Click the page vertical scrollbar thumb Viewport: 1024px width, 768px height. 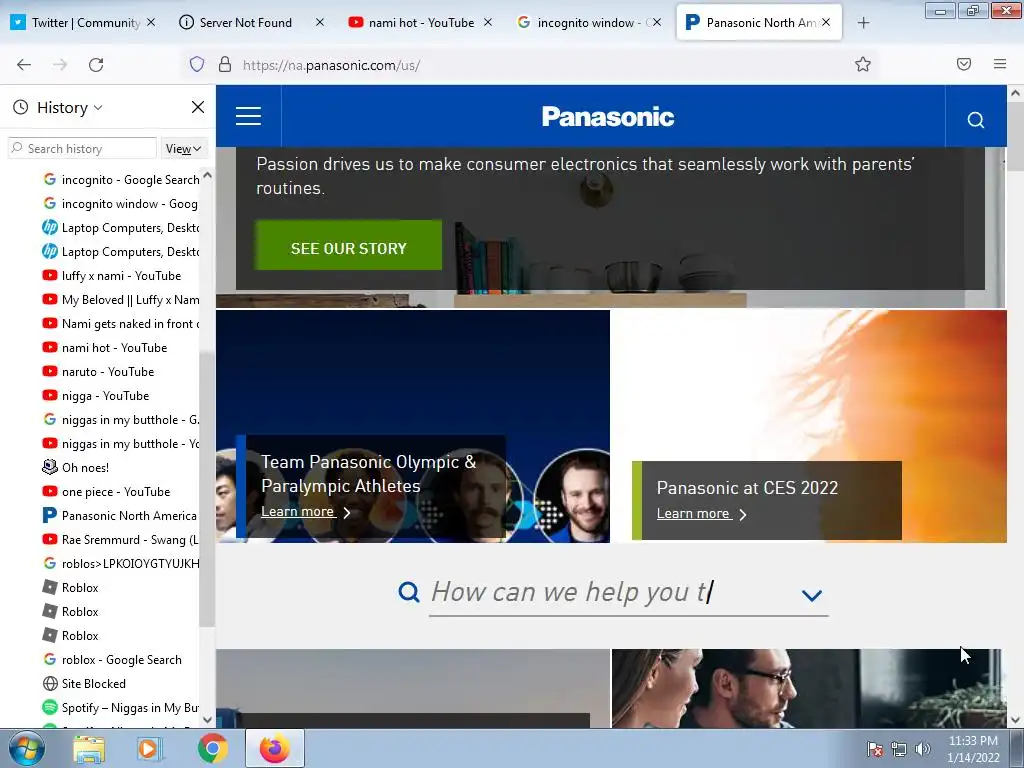click(x=1015, y=136)
